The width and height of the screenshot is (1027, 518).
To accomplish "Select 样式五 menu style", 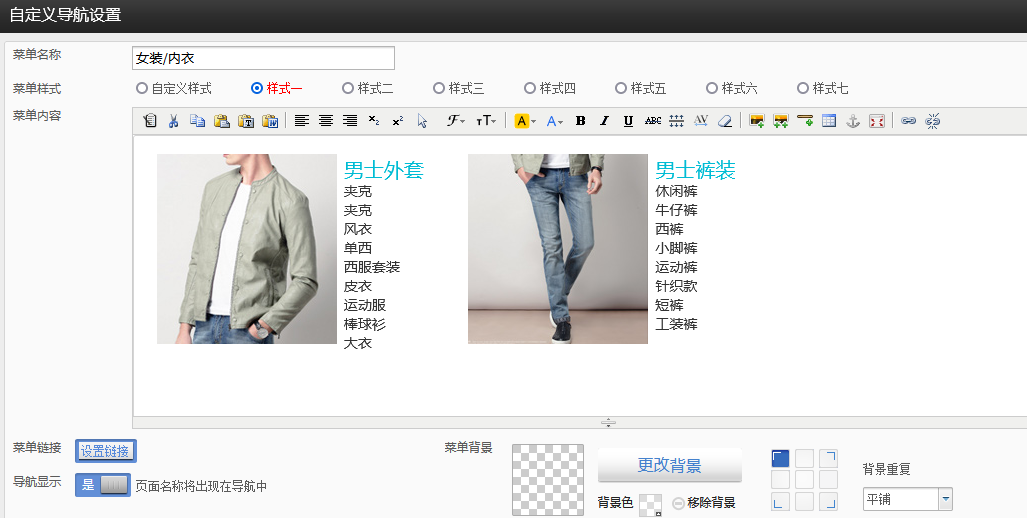I will tap(621, 88).
